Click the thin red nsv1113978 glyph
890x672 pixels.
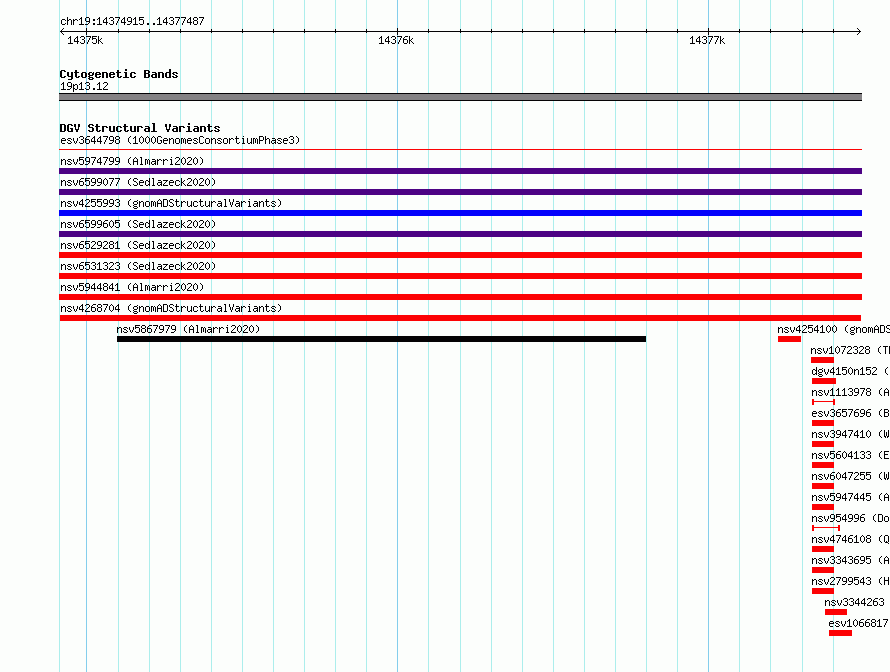[823, 402]
